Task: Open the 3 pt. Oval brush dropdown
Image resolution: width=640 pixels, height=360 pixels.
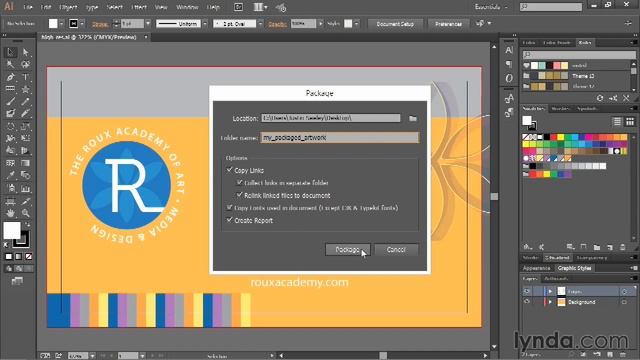Action: pyautogui.click(x=260, y=24)
